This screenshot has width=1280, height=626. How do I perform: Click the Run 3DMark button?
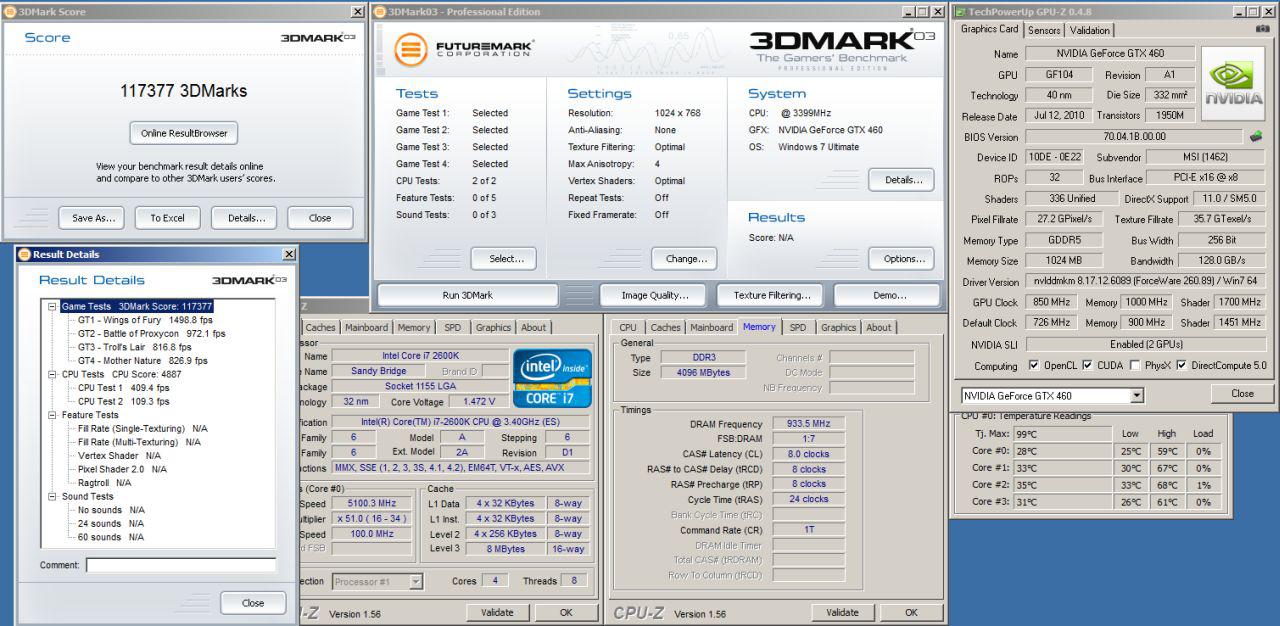[x=468, y=295]
